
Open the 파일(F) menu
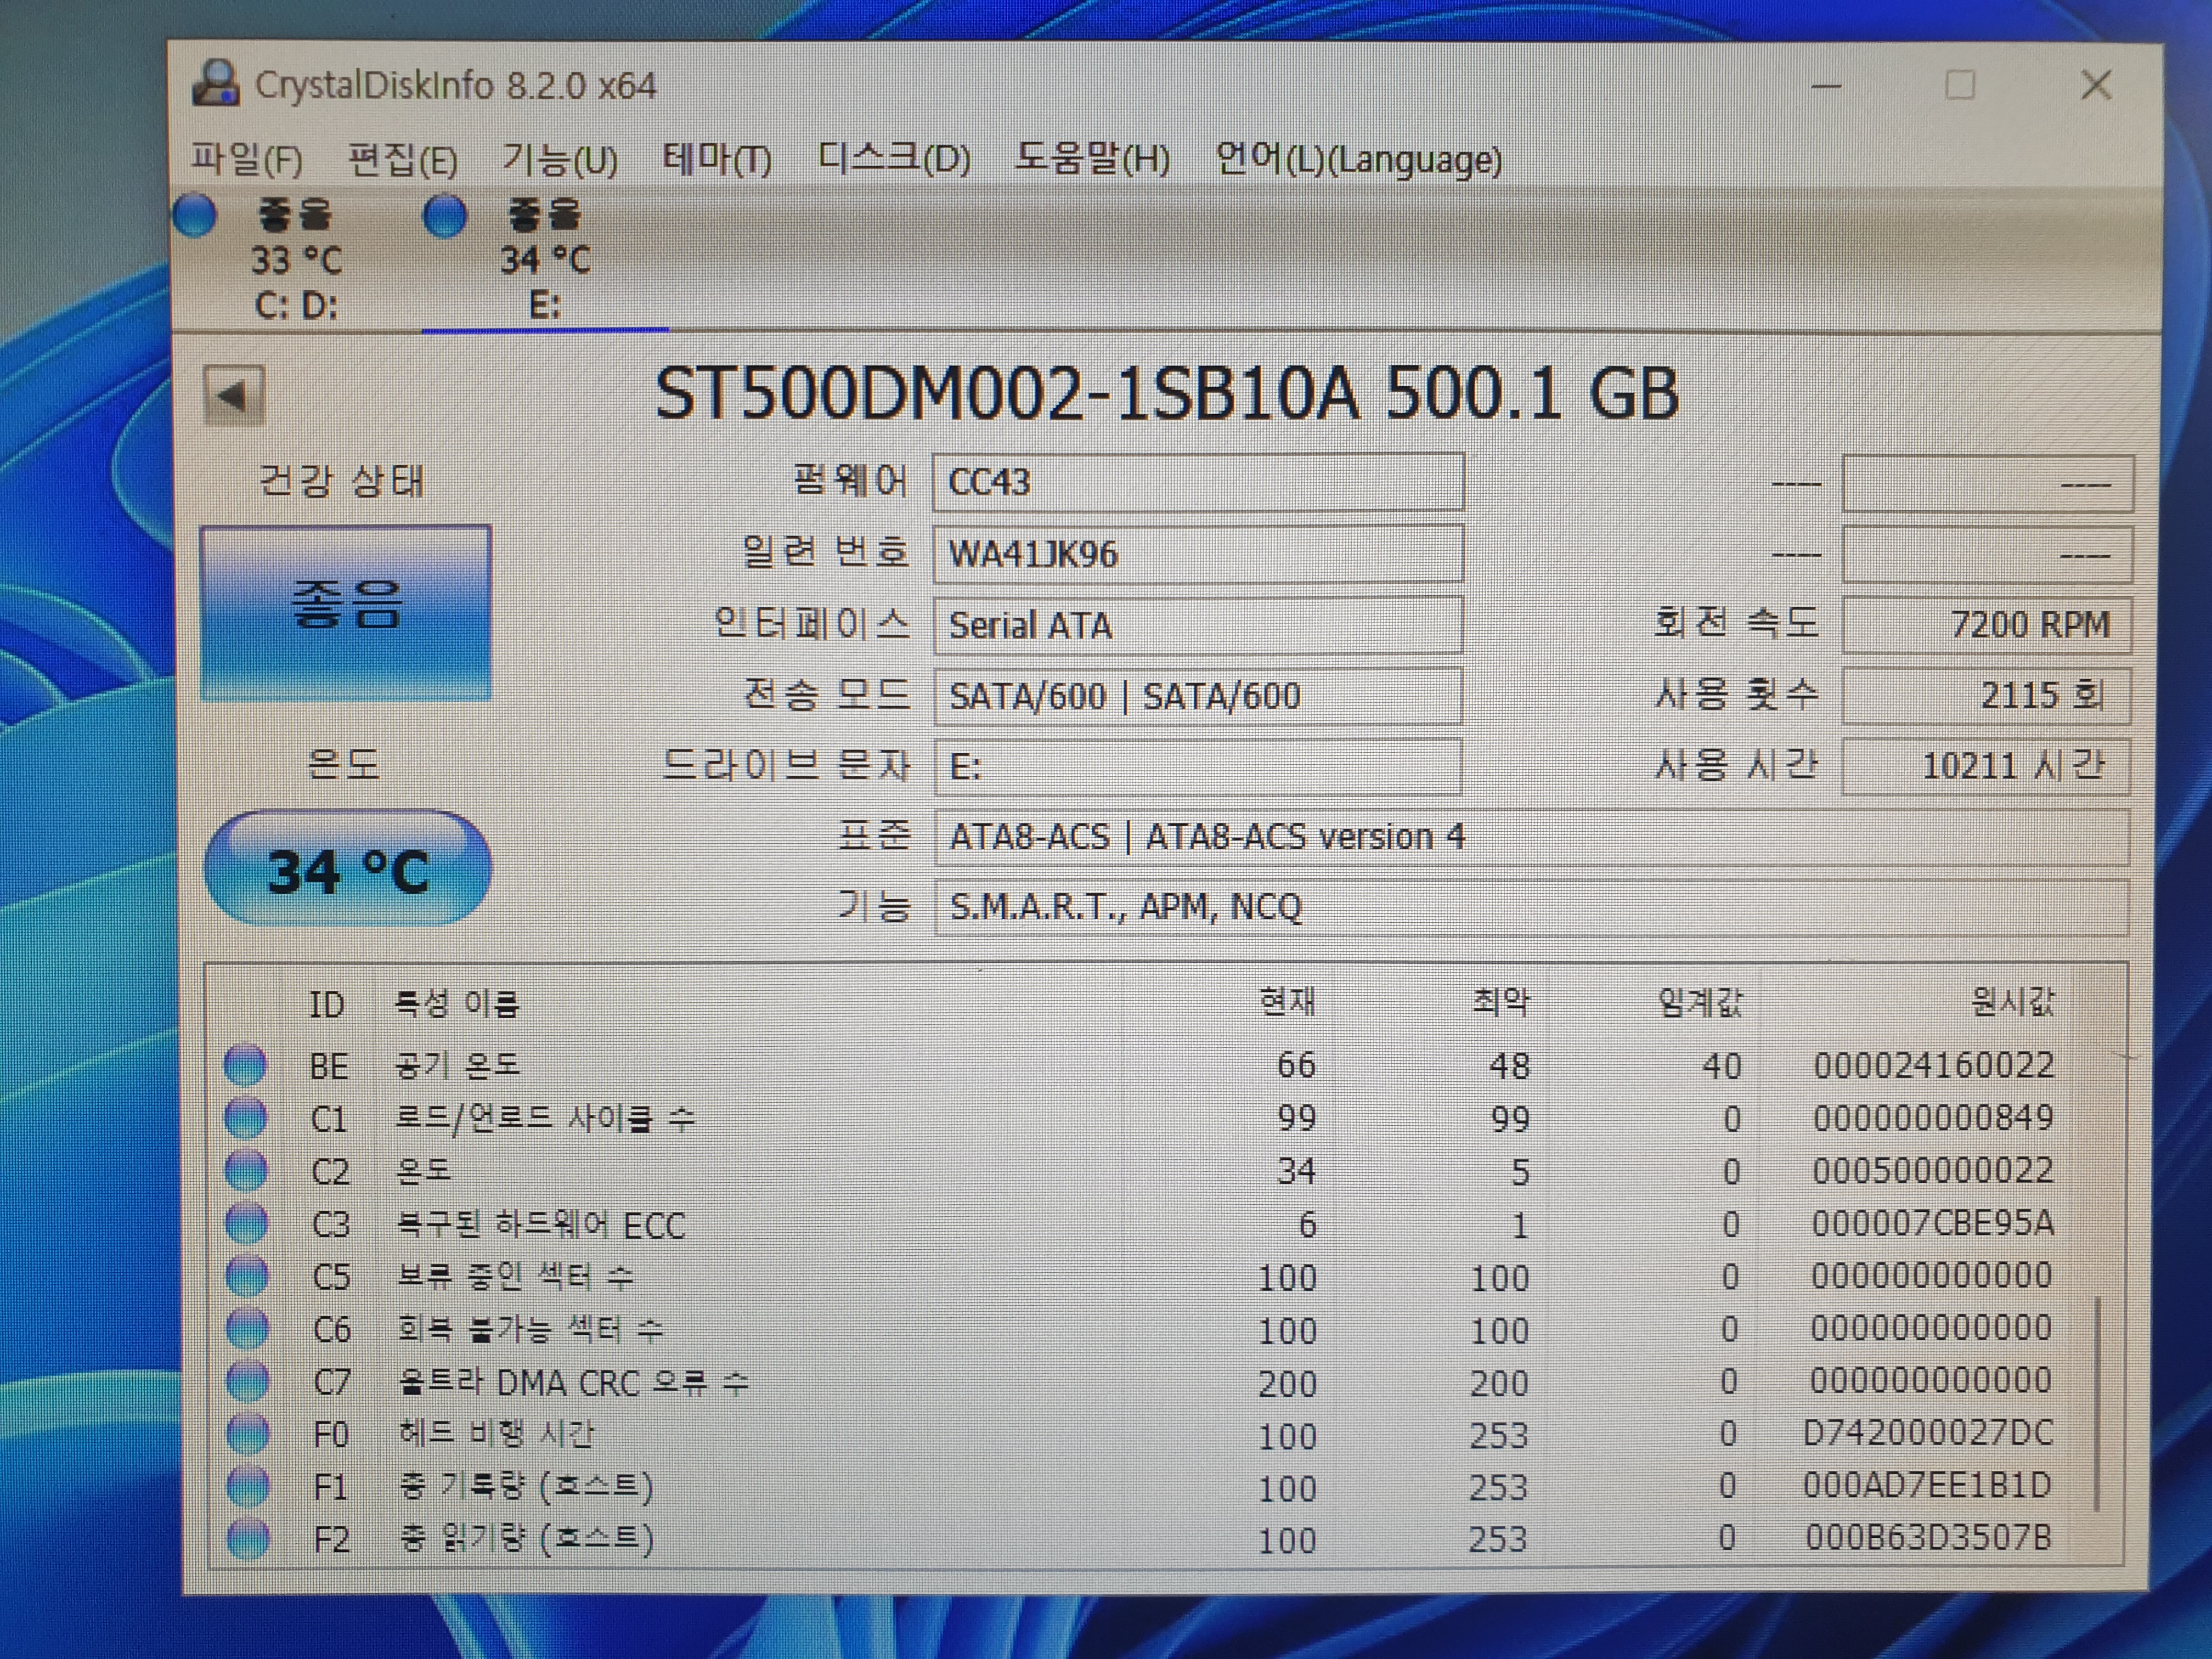coord(246,160)
